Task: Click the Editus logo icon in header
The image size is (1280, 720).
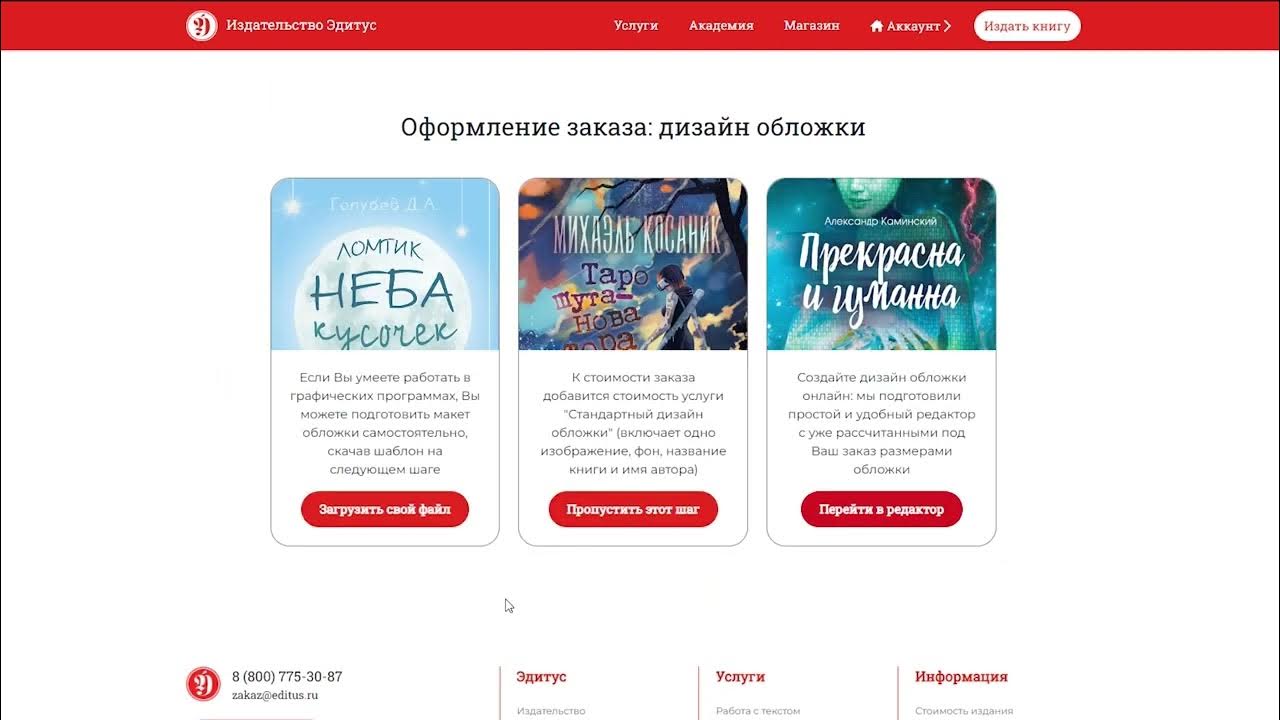Action: coord(202,25)
